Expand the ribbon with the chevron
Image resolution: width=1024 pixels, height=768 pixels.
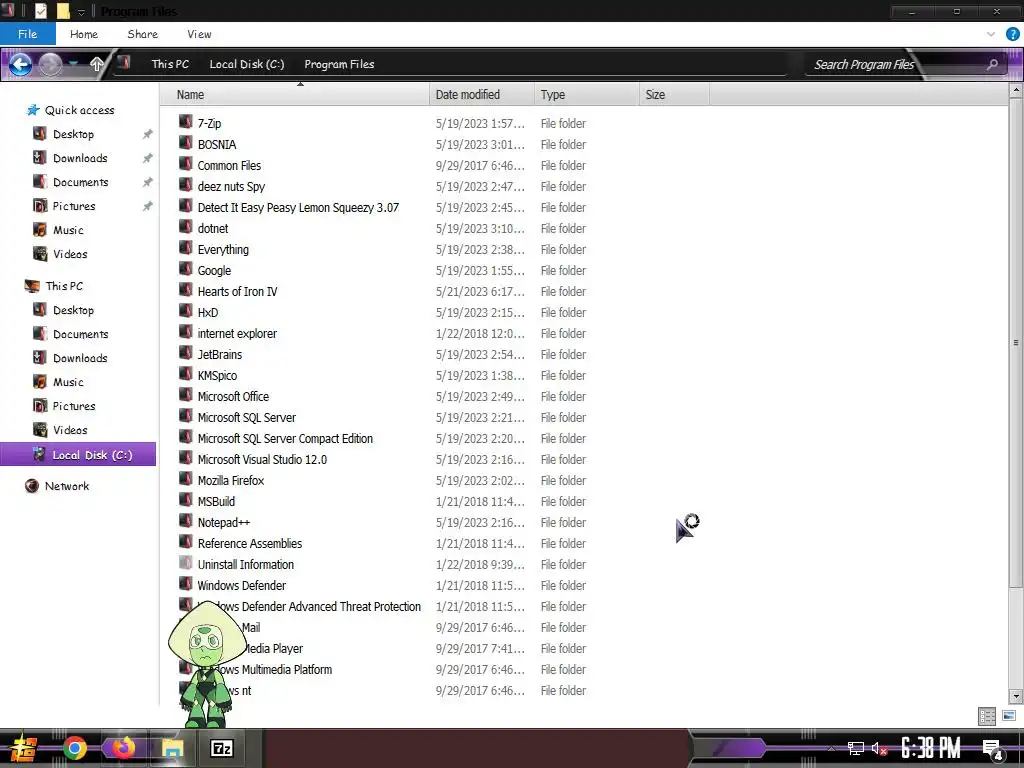tap(991, 34)
